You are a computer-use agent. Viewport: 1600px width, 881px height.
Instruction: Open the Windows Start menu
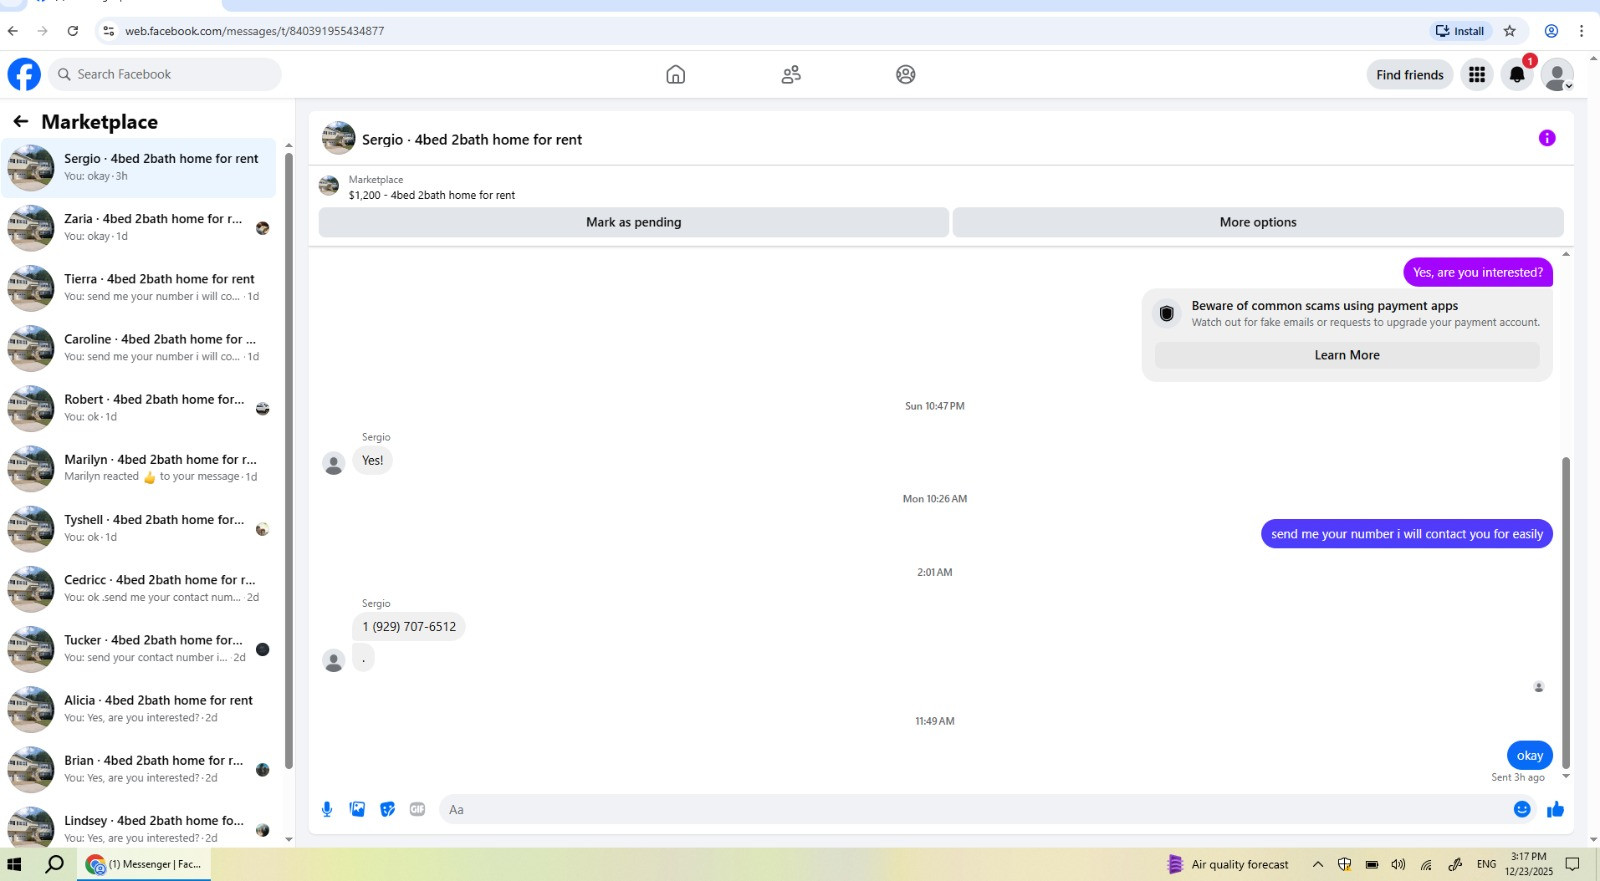coord(14,864)
